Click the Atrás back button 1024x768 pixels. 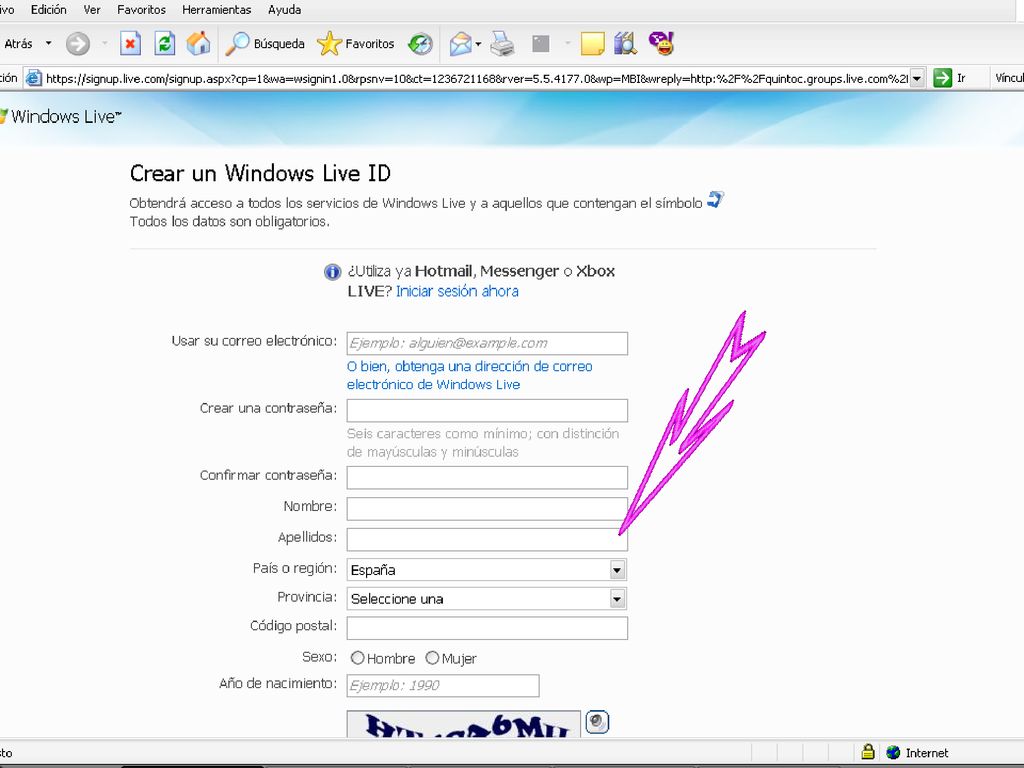(18, 44)
